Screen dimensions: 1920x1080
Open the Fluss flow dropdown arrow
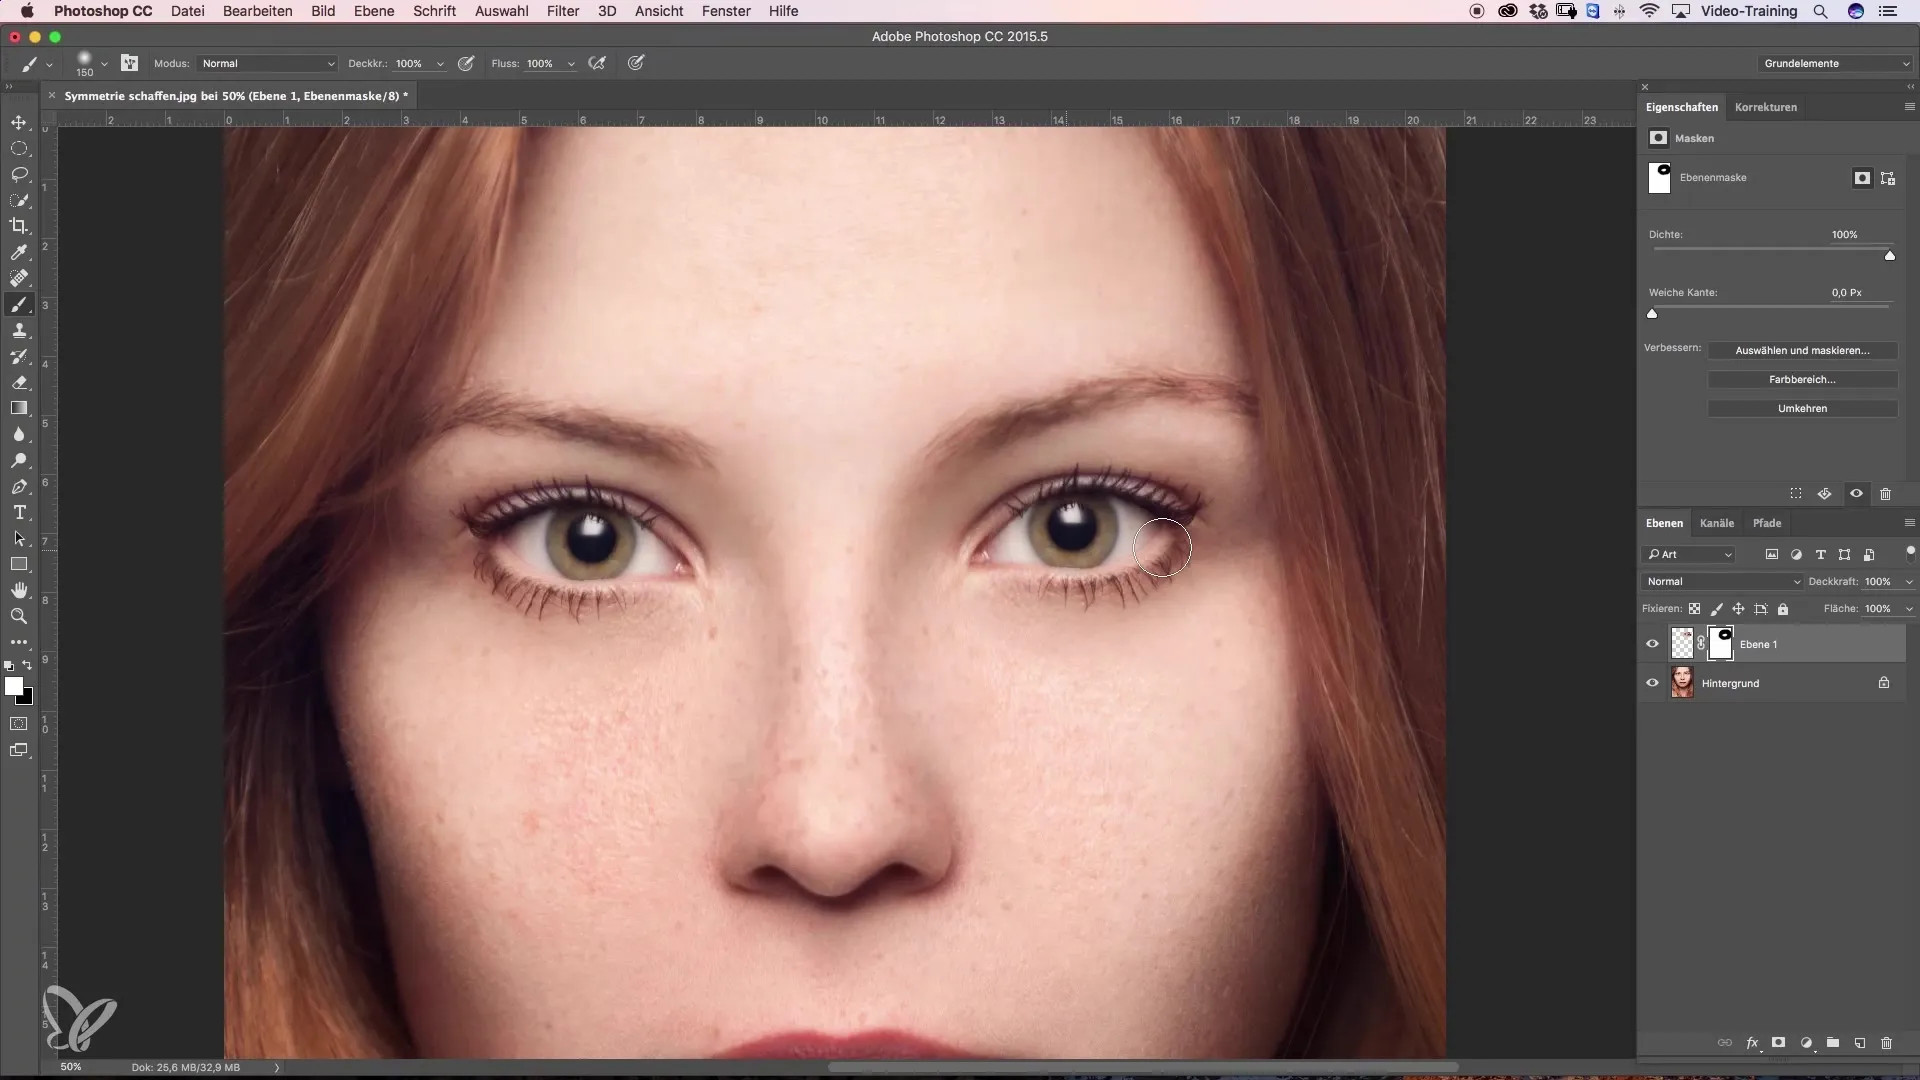click(571, 64)
